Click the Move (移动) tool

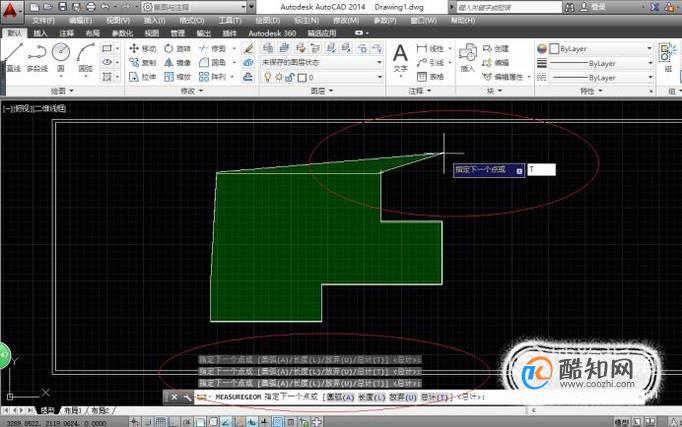tap(143, 49)
